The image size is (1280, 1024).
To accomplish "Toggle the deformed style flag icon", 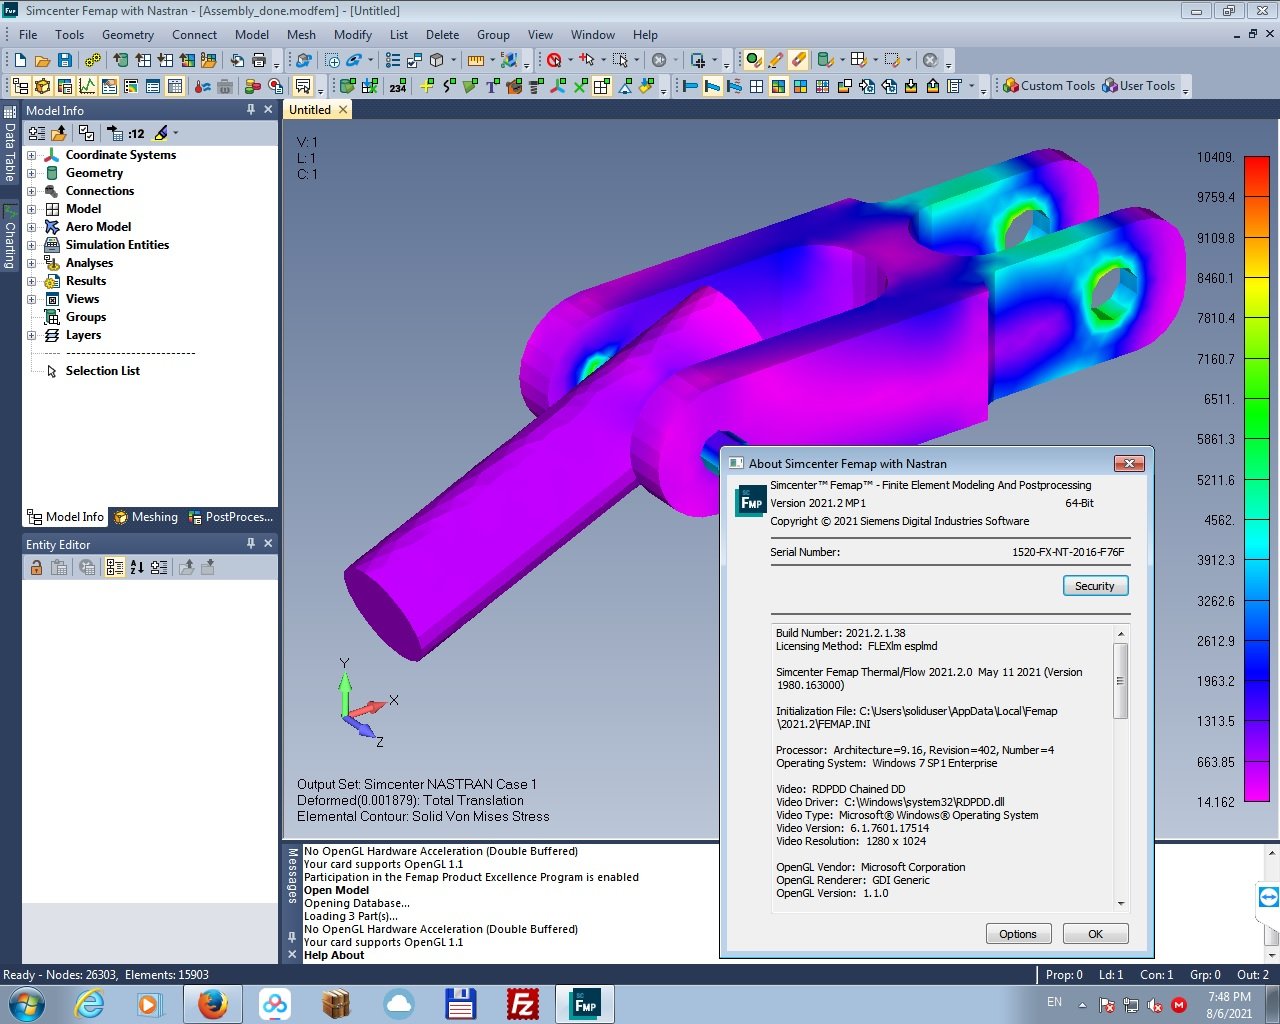I will (713, 87).
